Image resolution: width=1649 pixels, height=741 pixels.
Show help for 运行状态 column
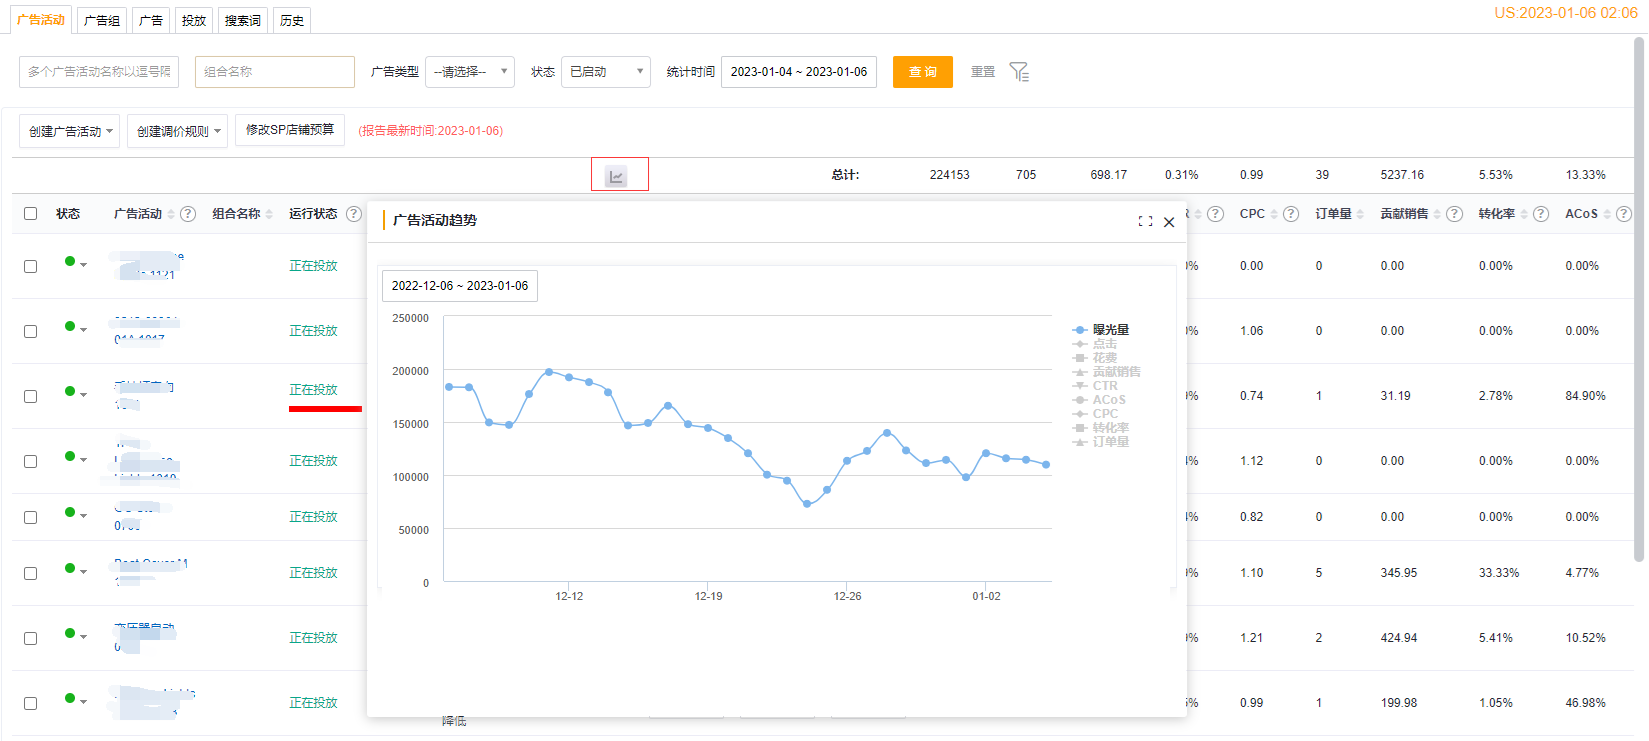pyautogui.click(x=354, y=214)
